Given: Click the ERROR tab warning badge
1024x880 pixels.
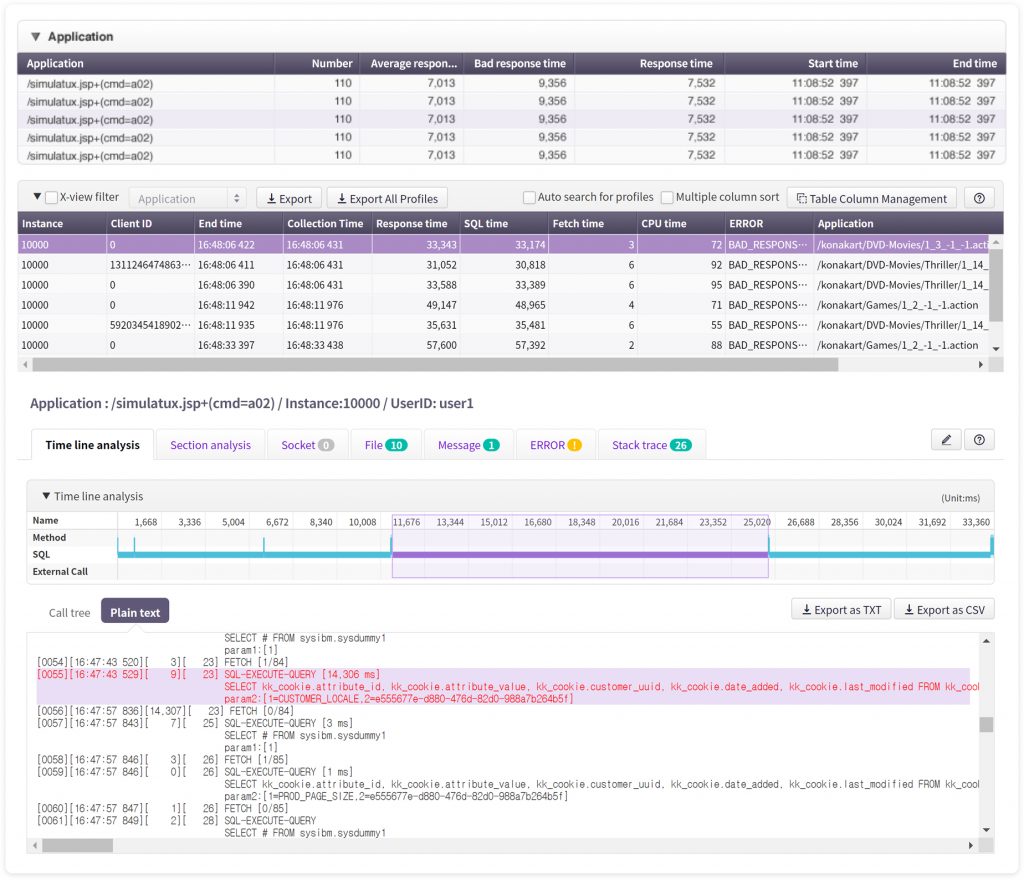Looking at the screenshot, I should tap(575, 445).
